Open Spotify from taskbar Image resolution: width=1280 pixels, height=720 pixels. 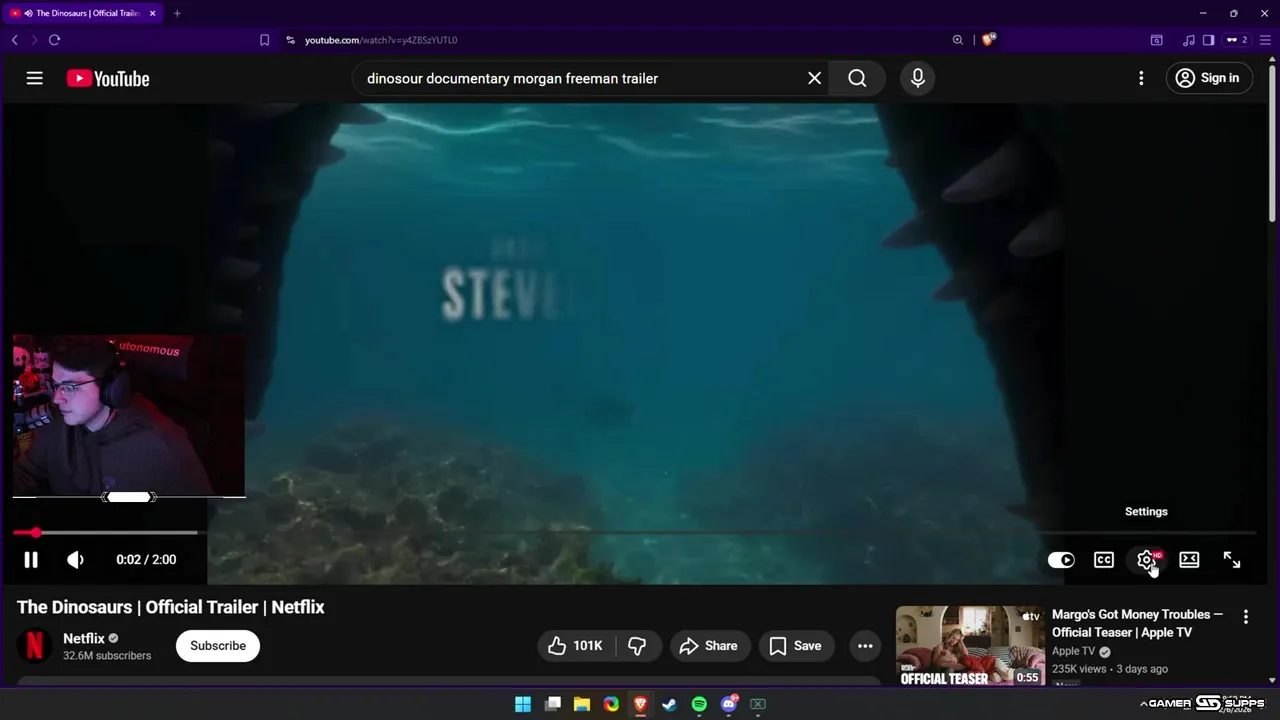tap(699, 704)
